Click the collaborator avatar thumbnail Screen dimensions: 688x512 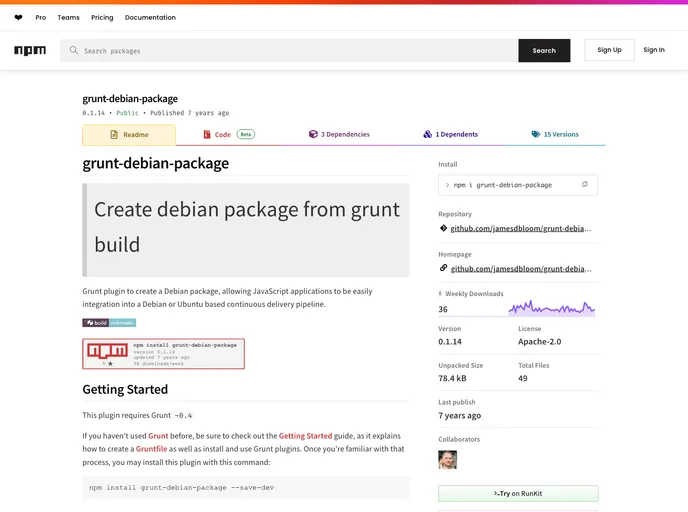coord(448,460)
